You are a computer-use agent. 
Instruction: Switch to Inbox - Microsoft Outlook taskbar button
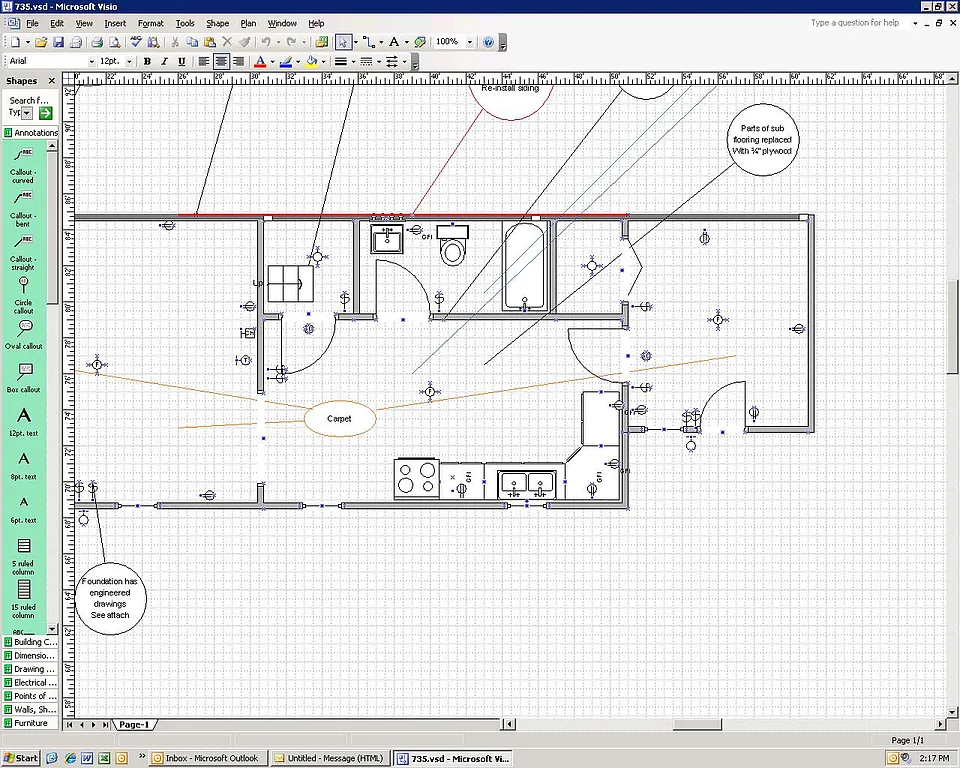coord(208,758)
